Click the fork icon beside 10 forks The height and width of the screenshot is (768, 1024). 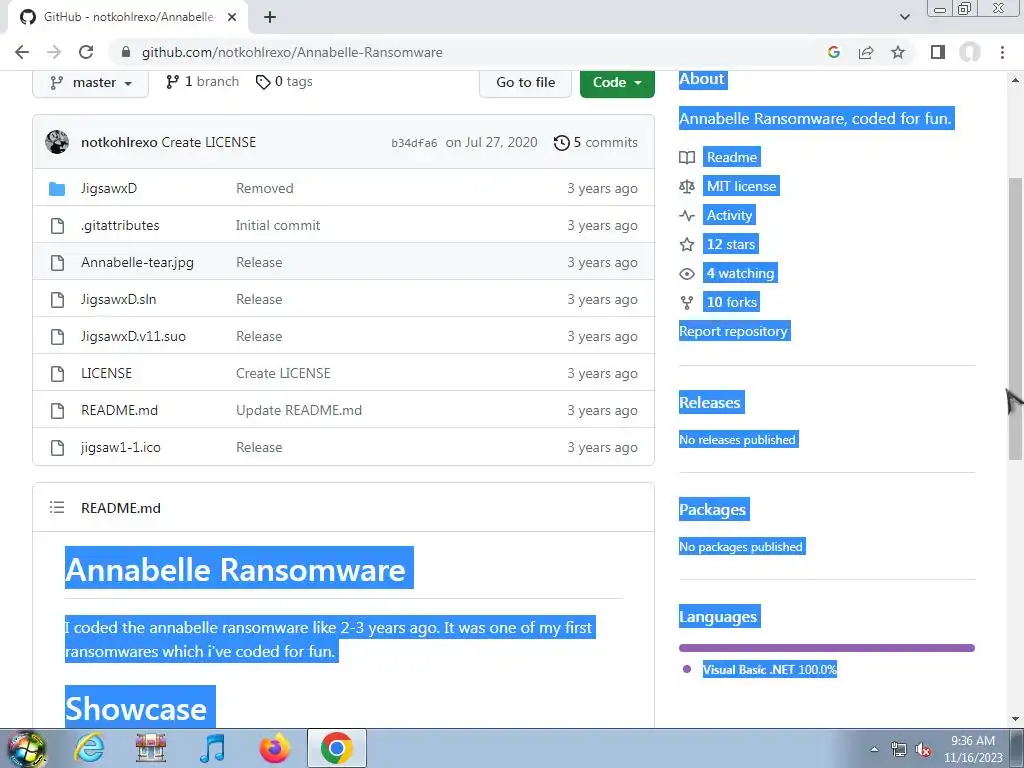click(686, 302)
